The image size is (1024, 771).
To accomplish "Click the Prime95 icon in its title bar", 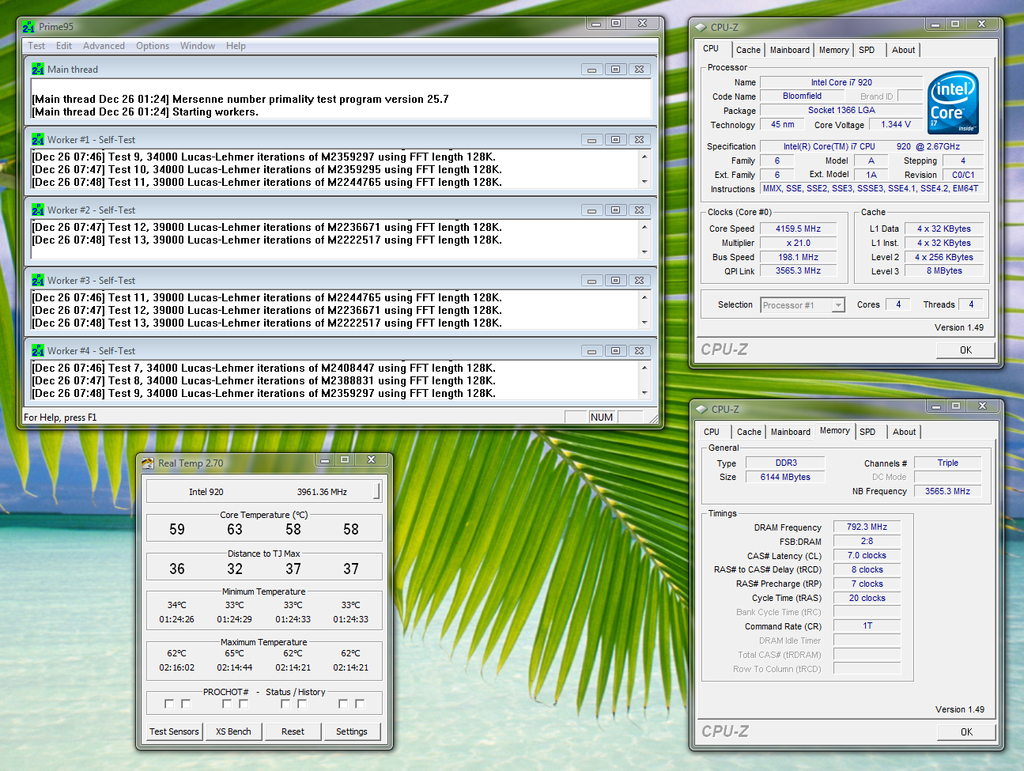I will [28, 27].
